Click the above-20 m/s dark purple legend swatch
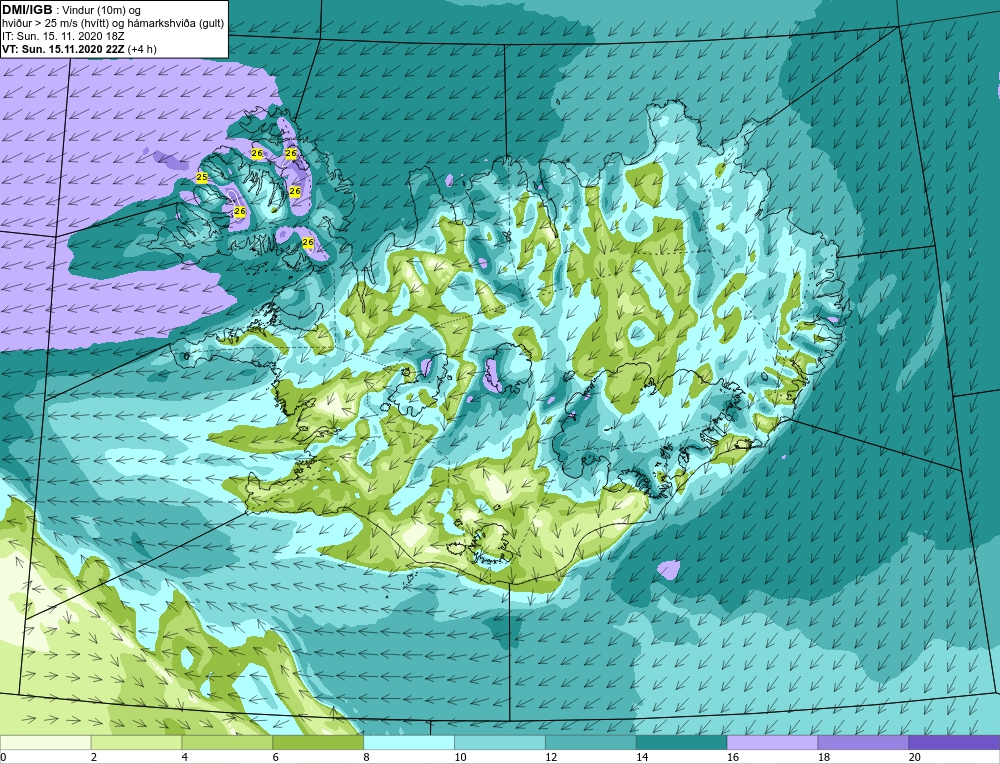This screenshot has width=1000, height=764. (x=954, y=742)
